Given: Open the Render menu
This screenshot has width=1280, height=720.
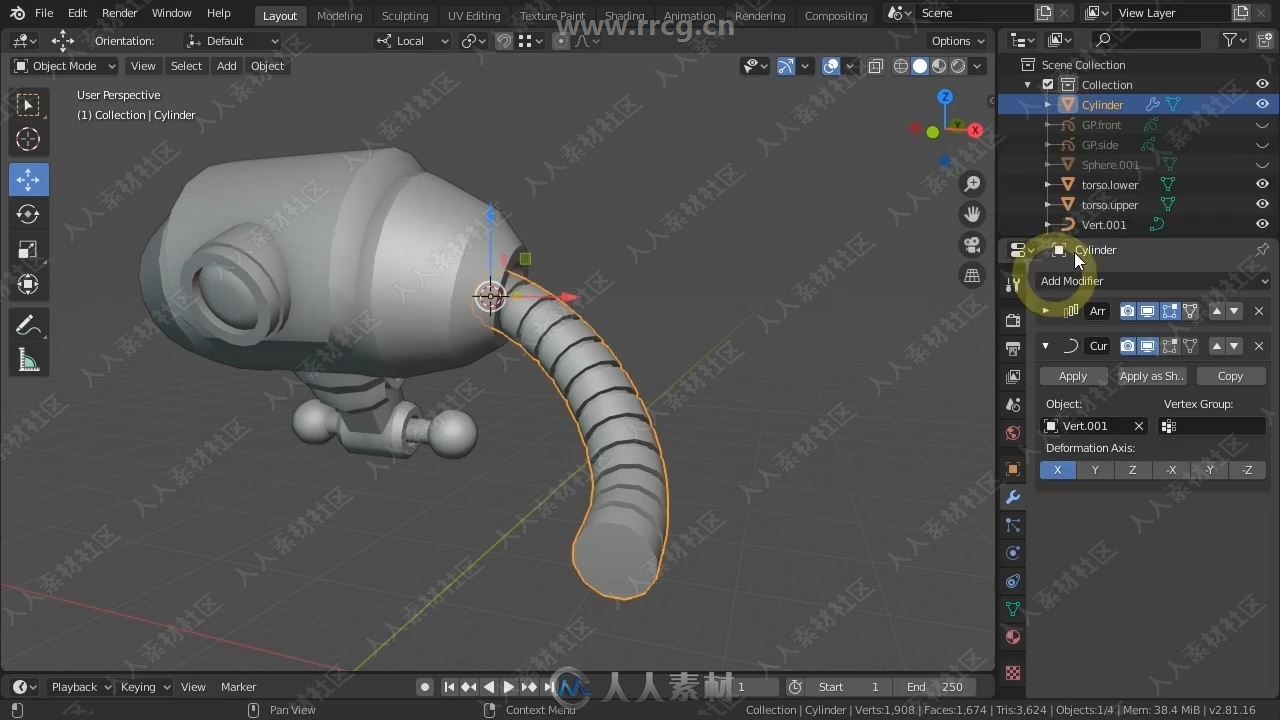Looking at the screenshot, I should coord(120,13).
